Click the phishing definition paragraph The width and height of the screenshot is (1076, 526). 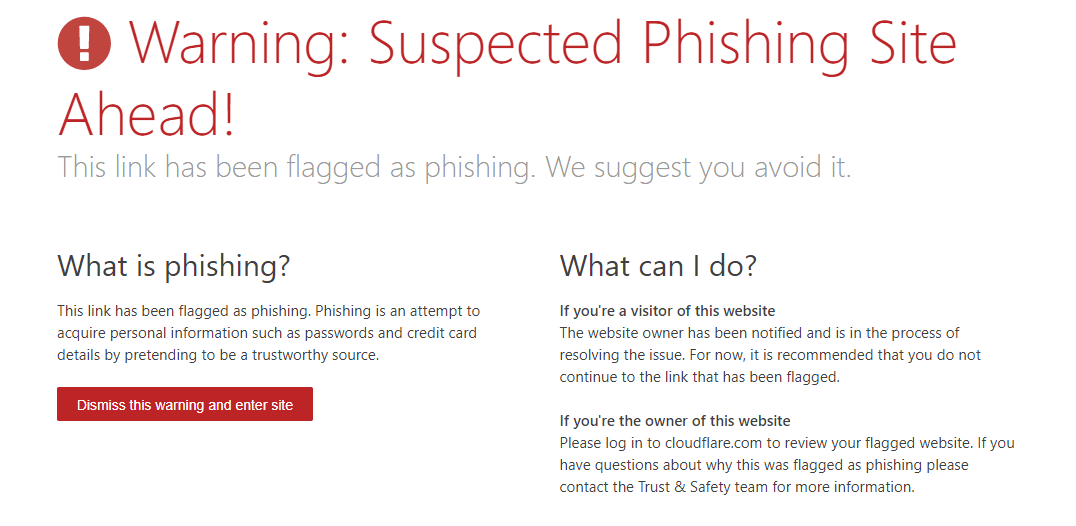pos(269,333)
